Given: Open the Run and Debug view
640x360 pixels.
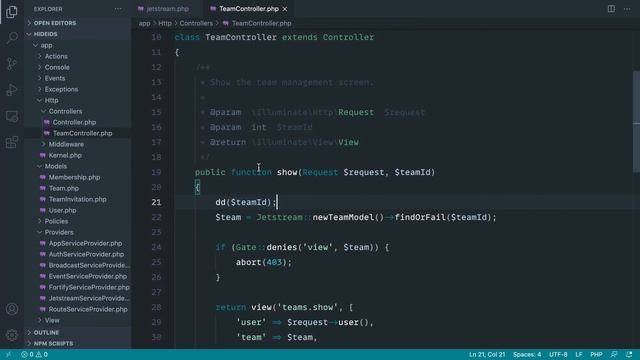Looking at the screenshot, I should [12, 90].
